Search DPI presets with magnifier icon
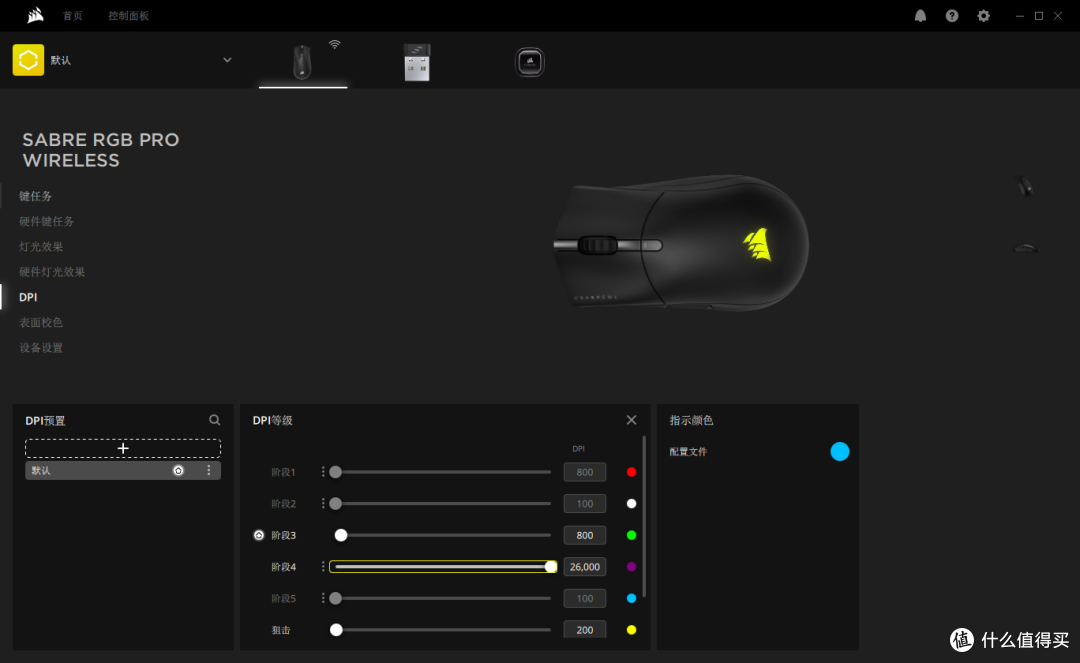 pyautogui.click(x=215, y=420)
